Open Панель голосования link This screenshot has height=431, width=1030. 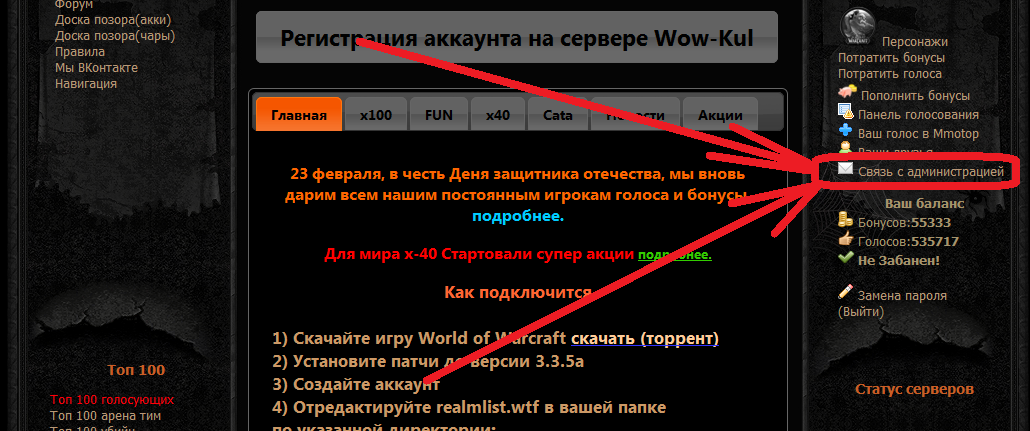coord(918,115)
